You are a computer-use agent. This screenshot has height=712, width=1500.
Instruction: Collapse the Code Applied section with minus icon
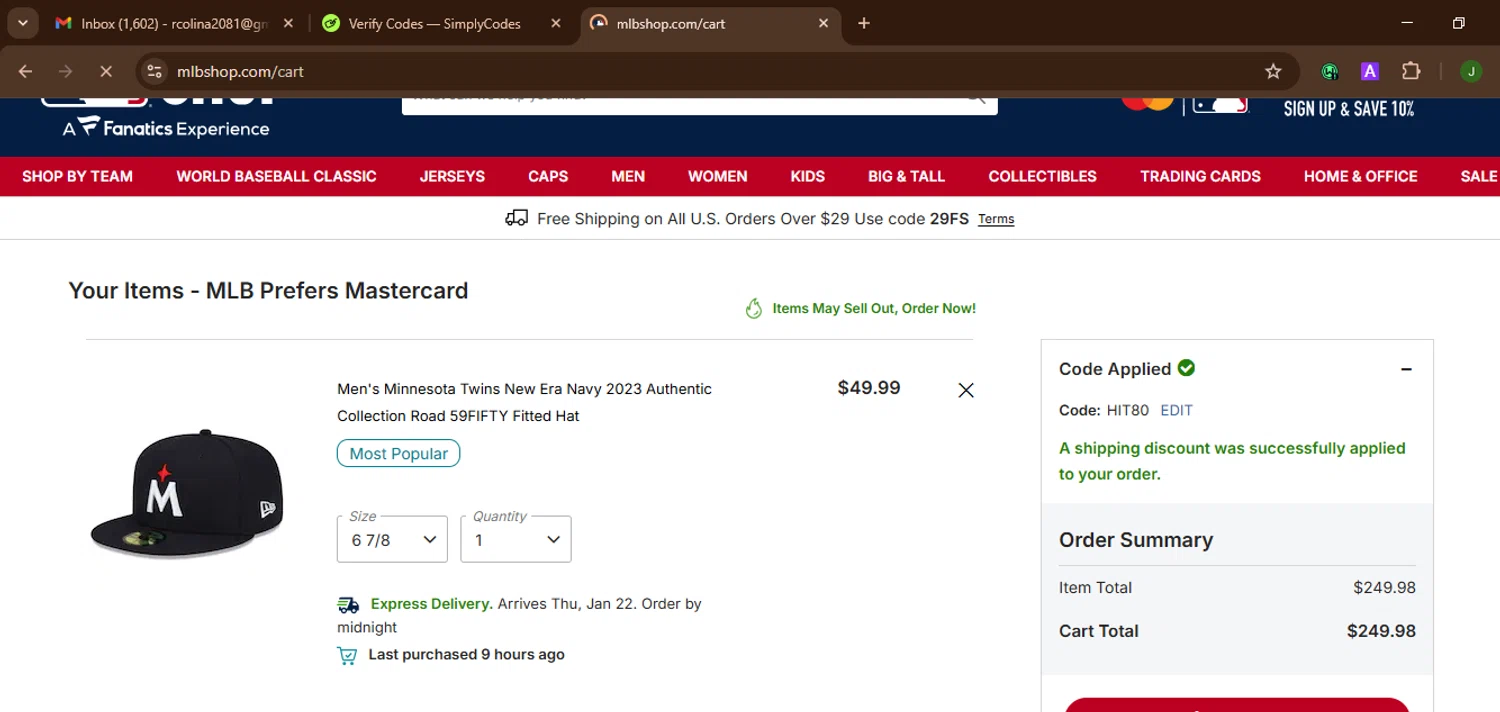pos(1406,369)
